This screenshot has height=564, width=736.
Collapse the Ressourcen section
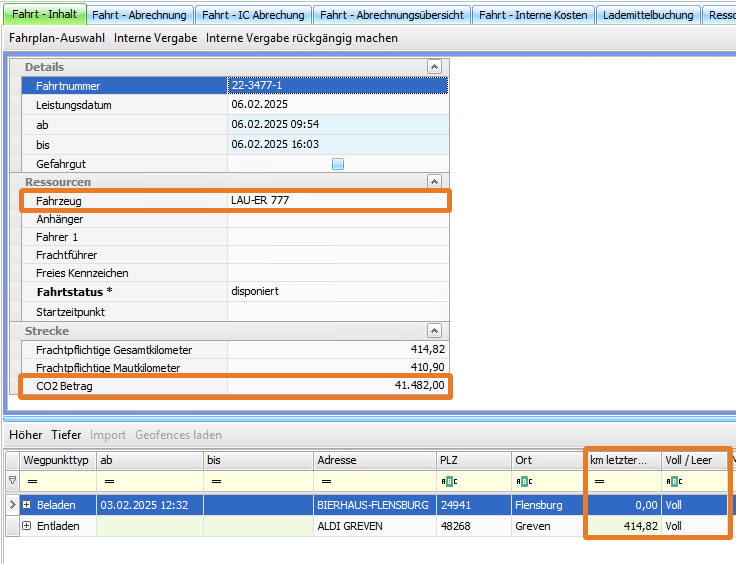[434, 182]
